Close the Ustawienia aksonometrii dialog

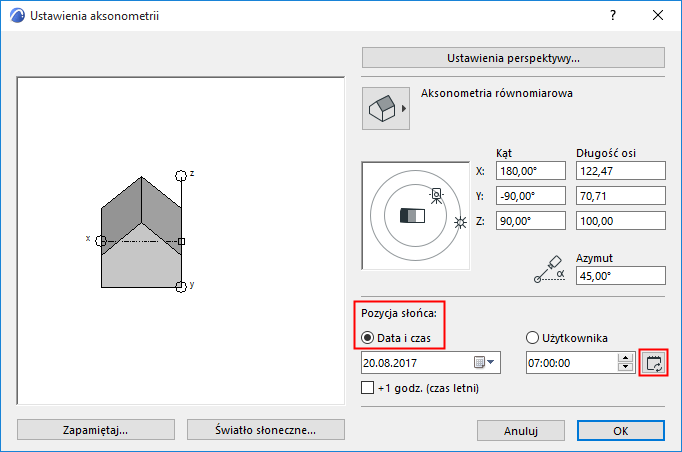click(x=658, y=16)
